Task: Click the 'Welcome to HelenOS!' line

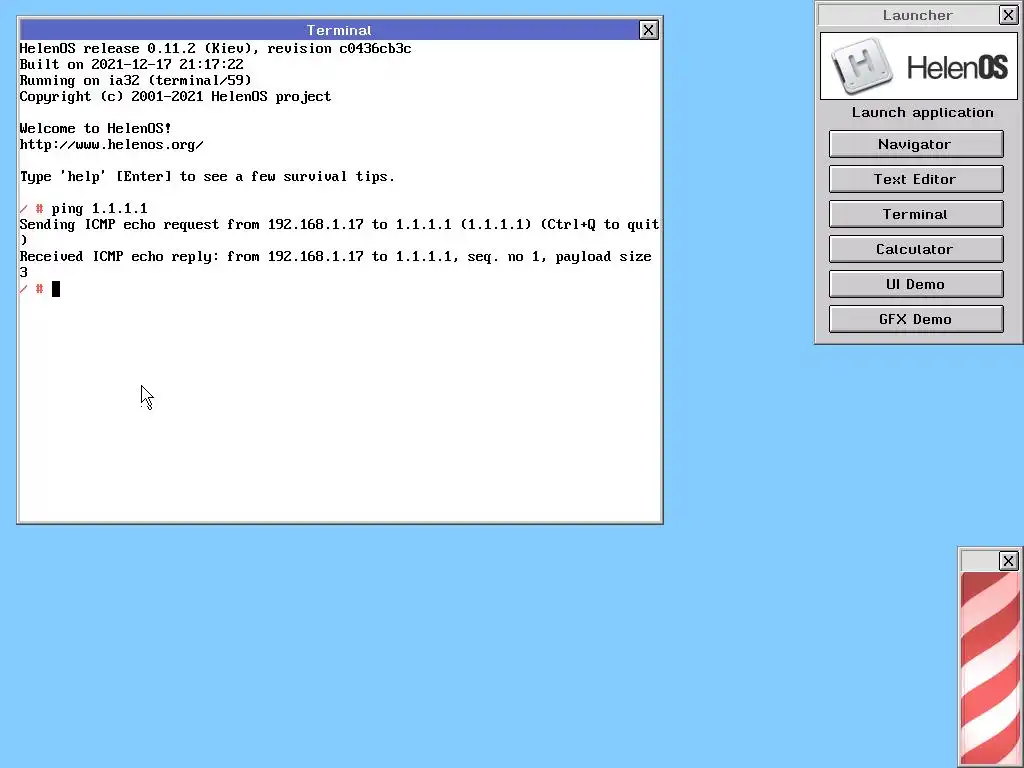Action: tap(95, 129)
